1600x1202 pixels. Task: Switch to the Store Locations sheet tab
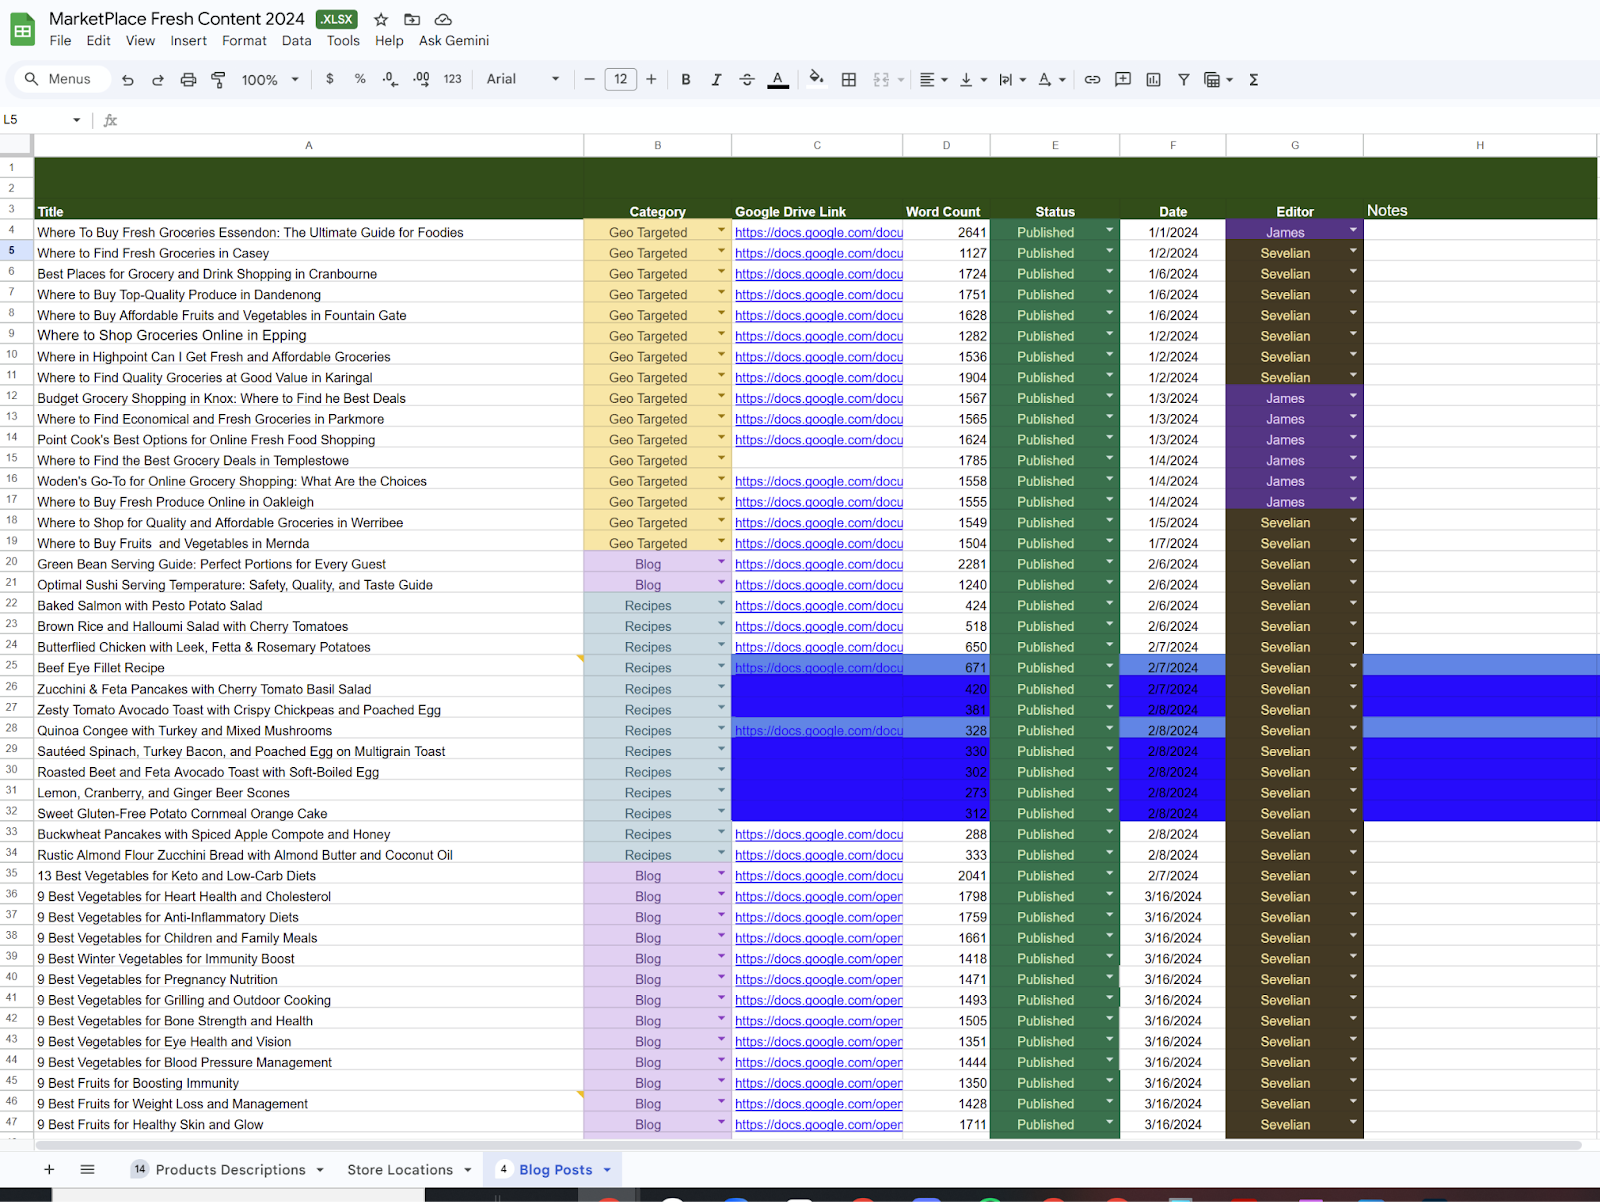(x=399, y=1169)
